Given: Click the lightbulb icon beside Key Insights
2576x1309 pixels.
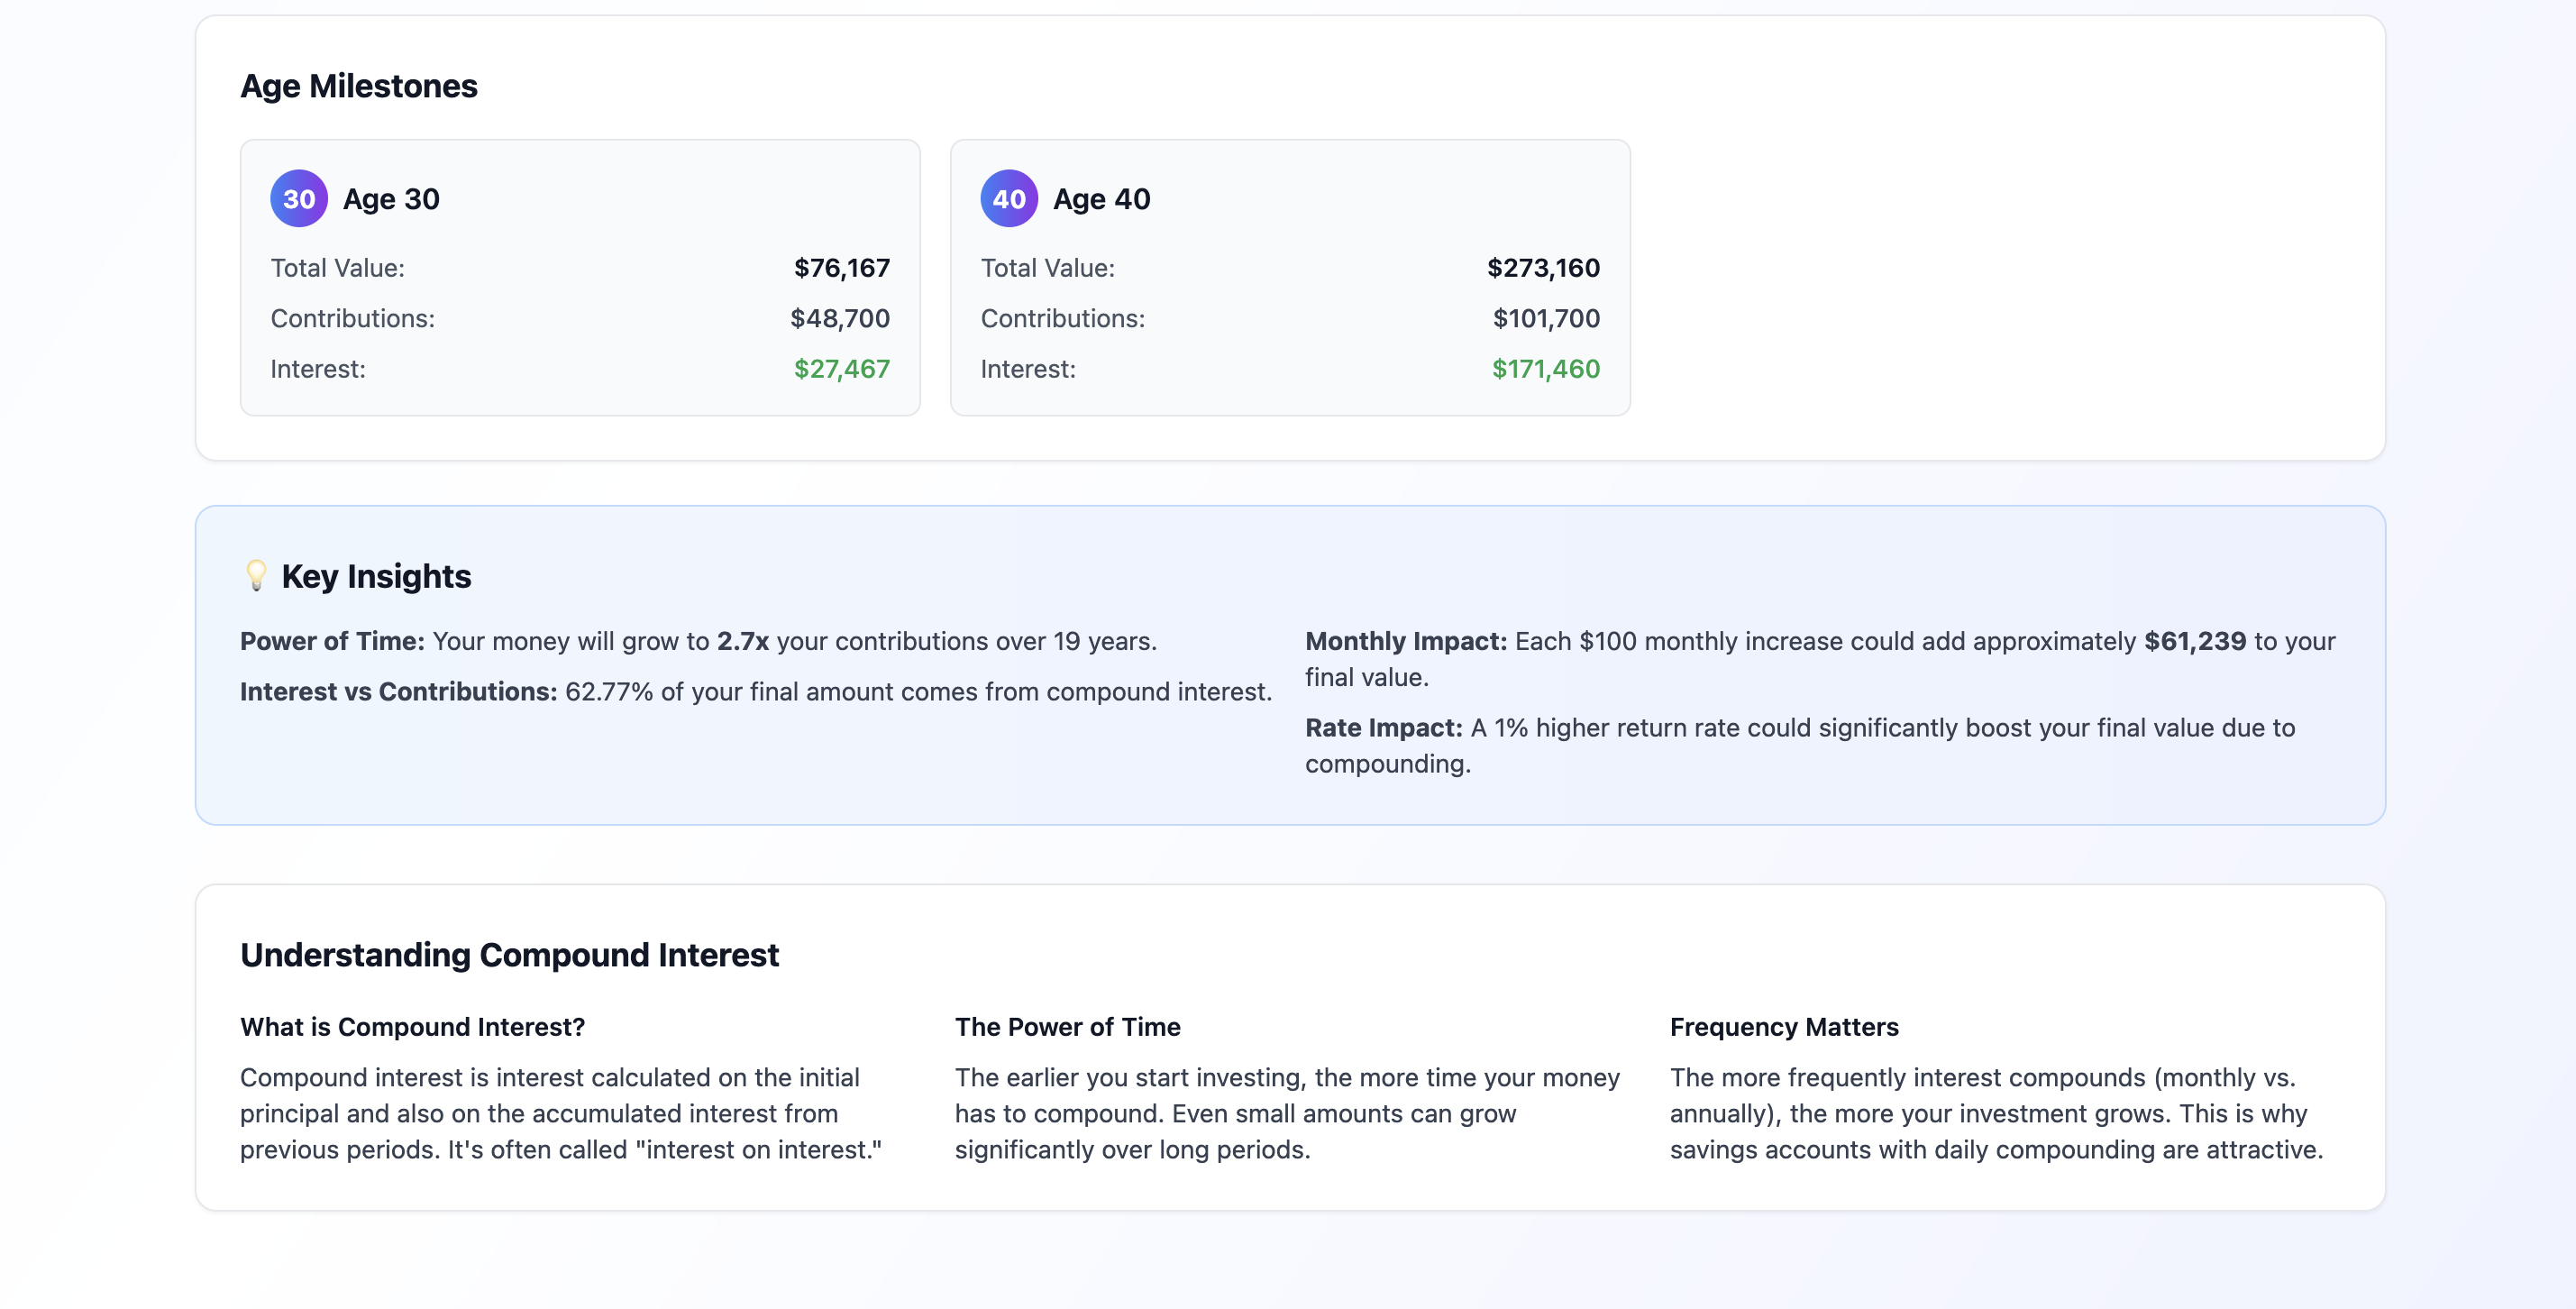Looking at the screenshot, I should tap(255, 575).
